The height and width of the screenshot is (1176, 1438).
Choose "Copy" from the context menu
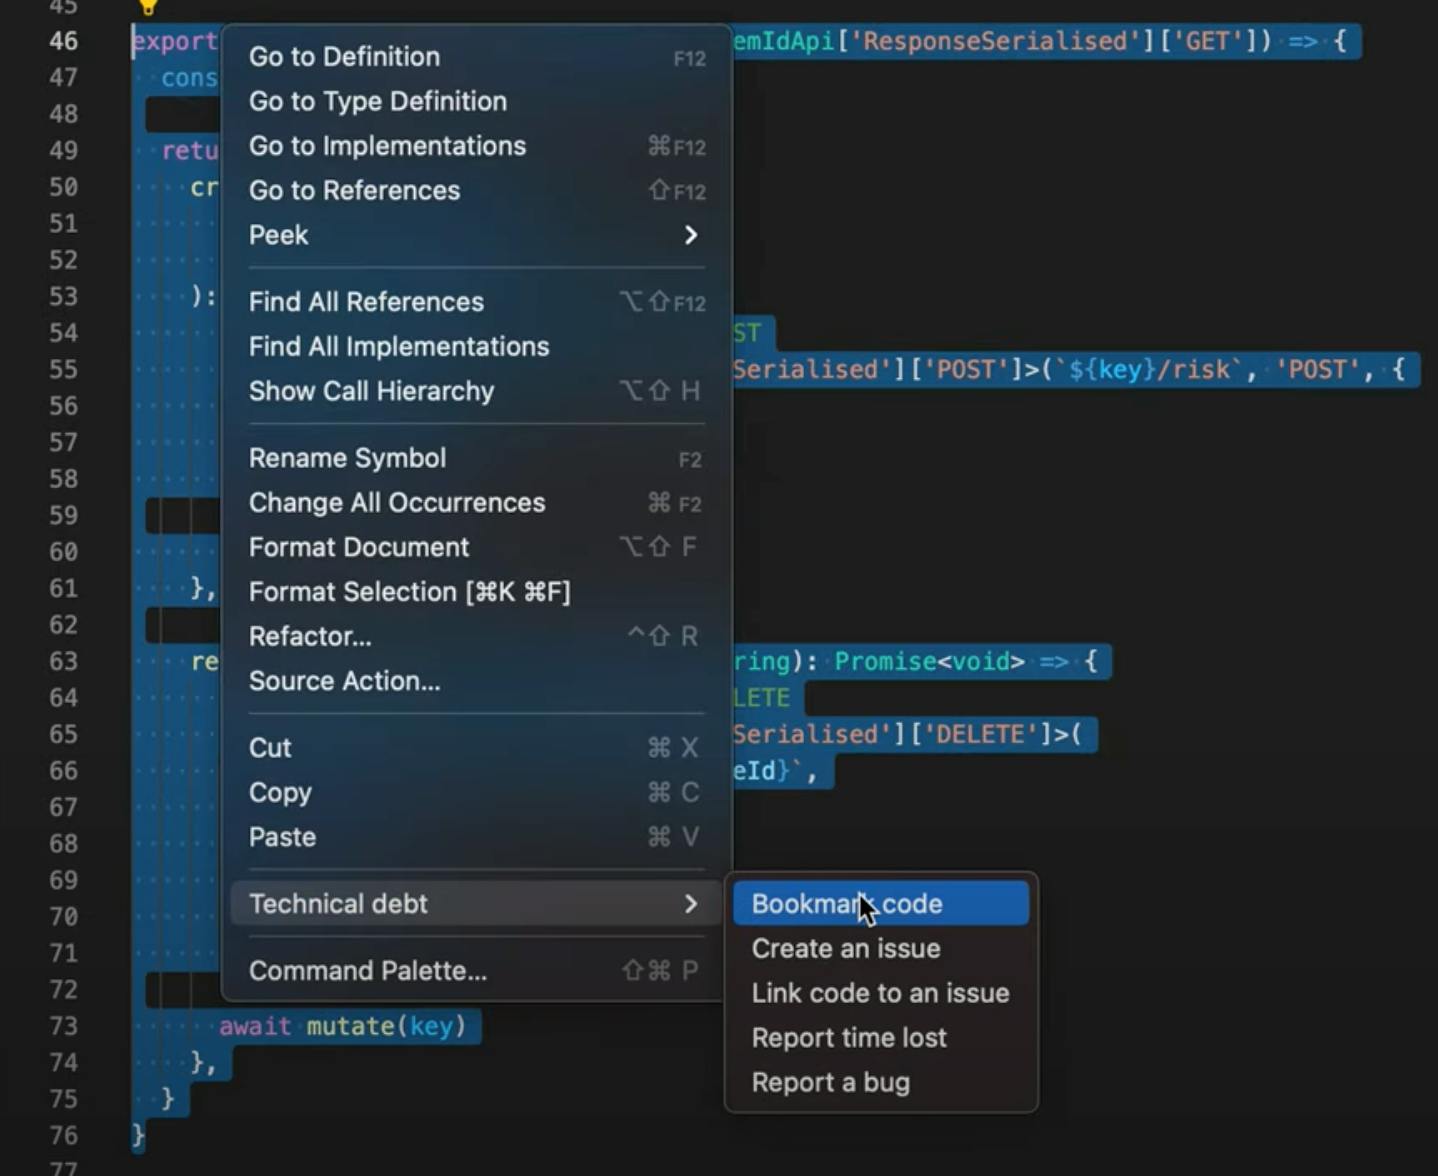pos(280,792)
